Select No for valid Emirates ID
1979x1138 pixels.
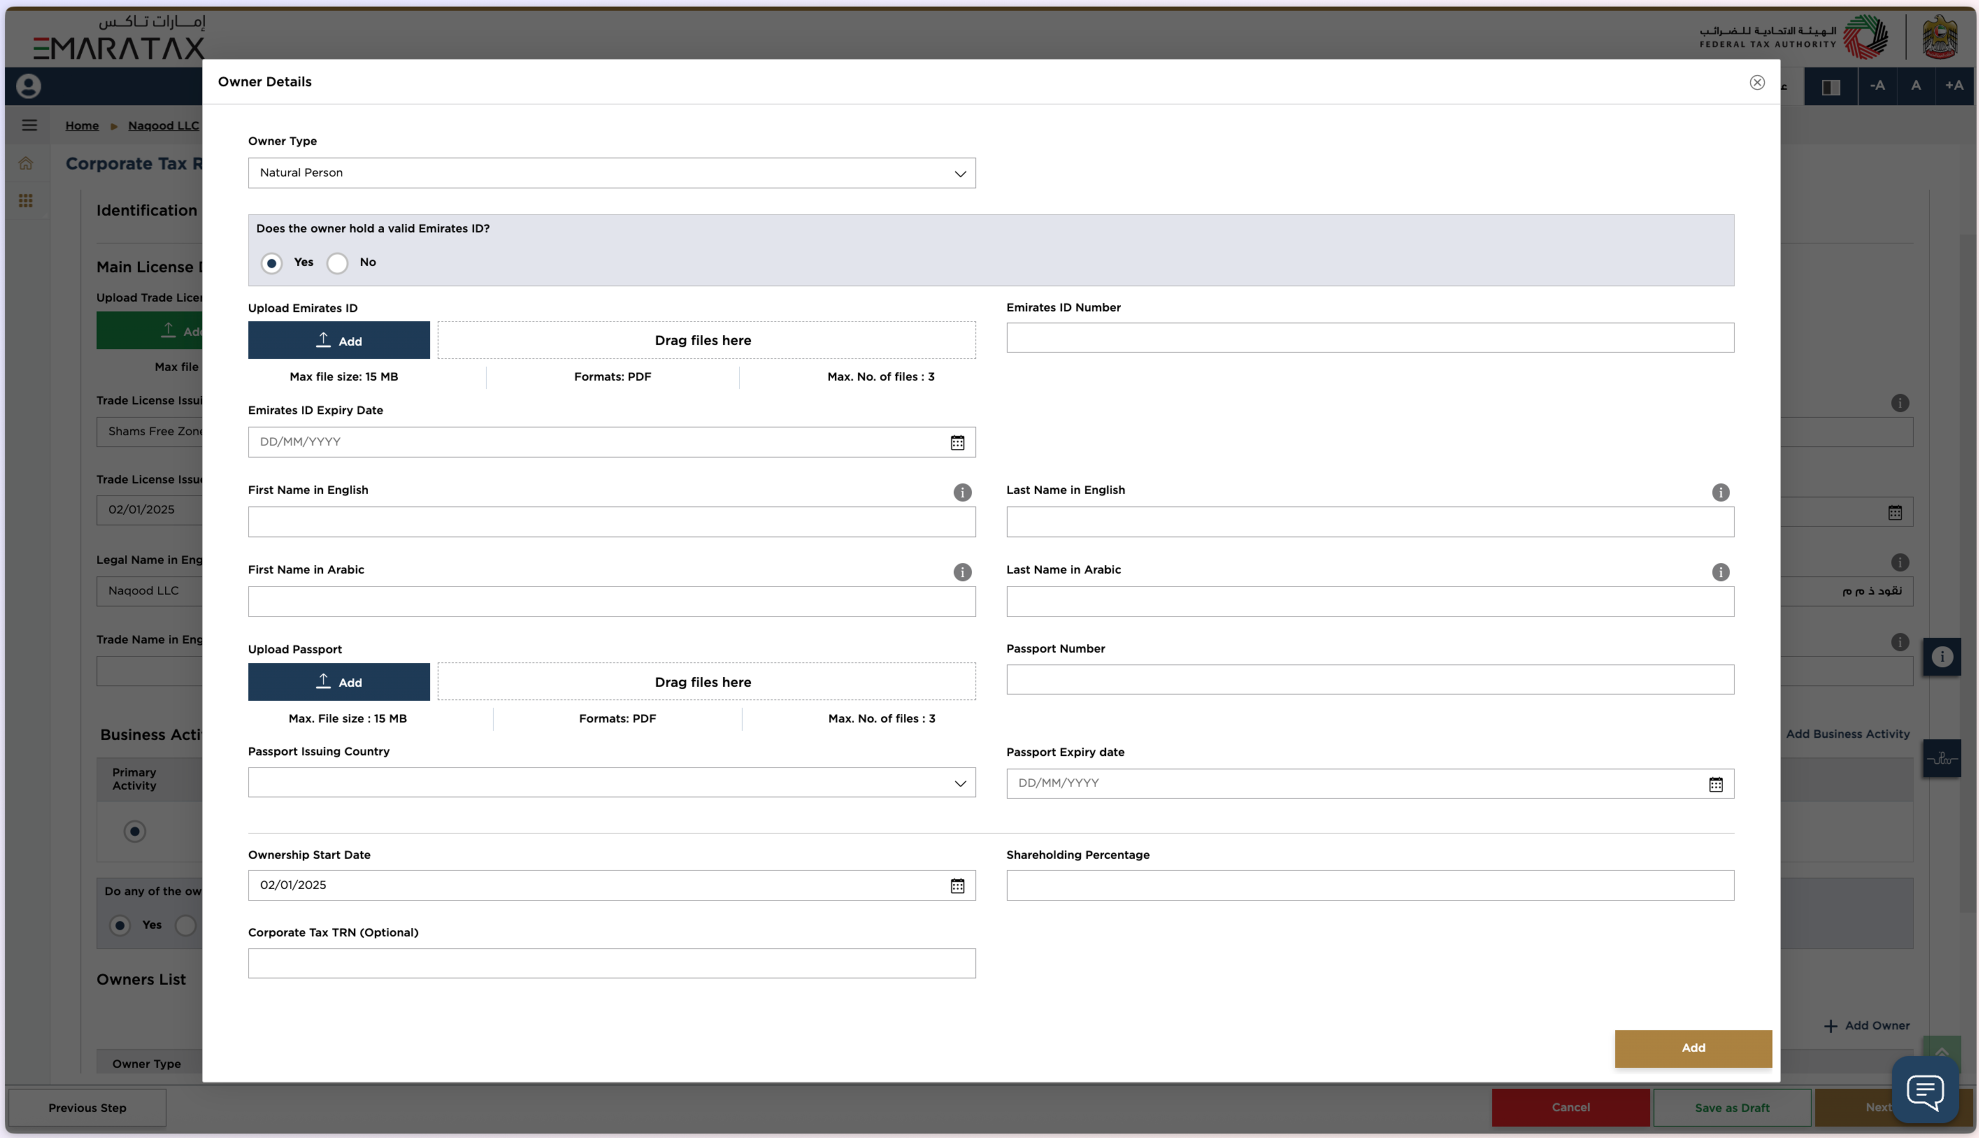click(x=338, y=264)
